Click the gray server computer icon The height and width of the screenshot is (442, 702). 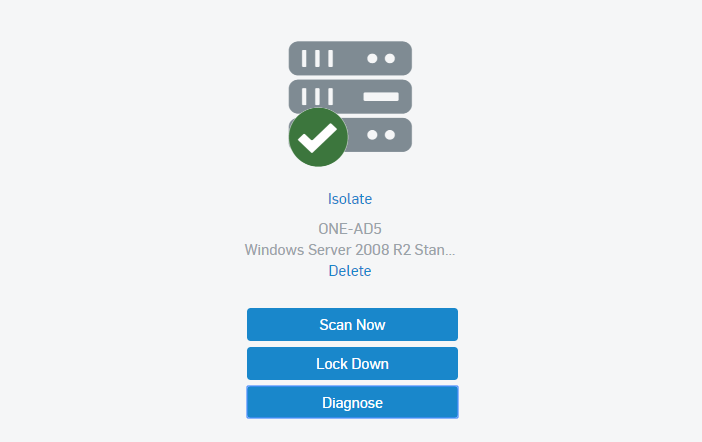tap(351, 97)
